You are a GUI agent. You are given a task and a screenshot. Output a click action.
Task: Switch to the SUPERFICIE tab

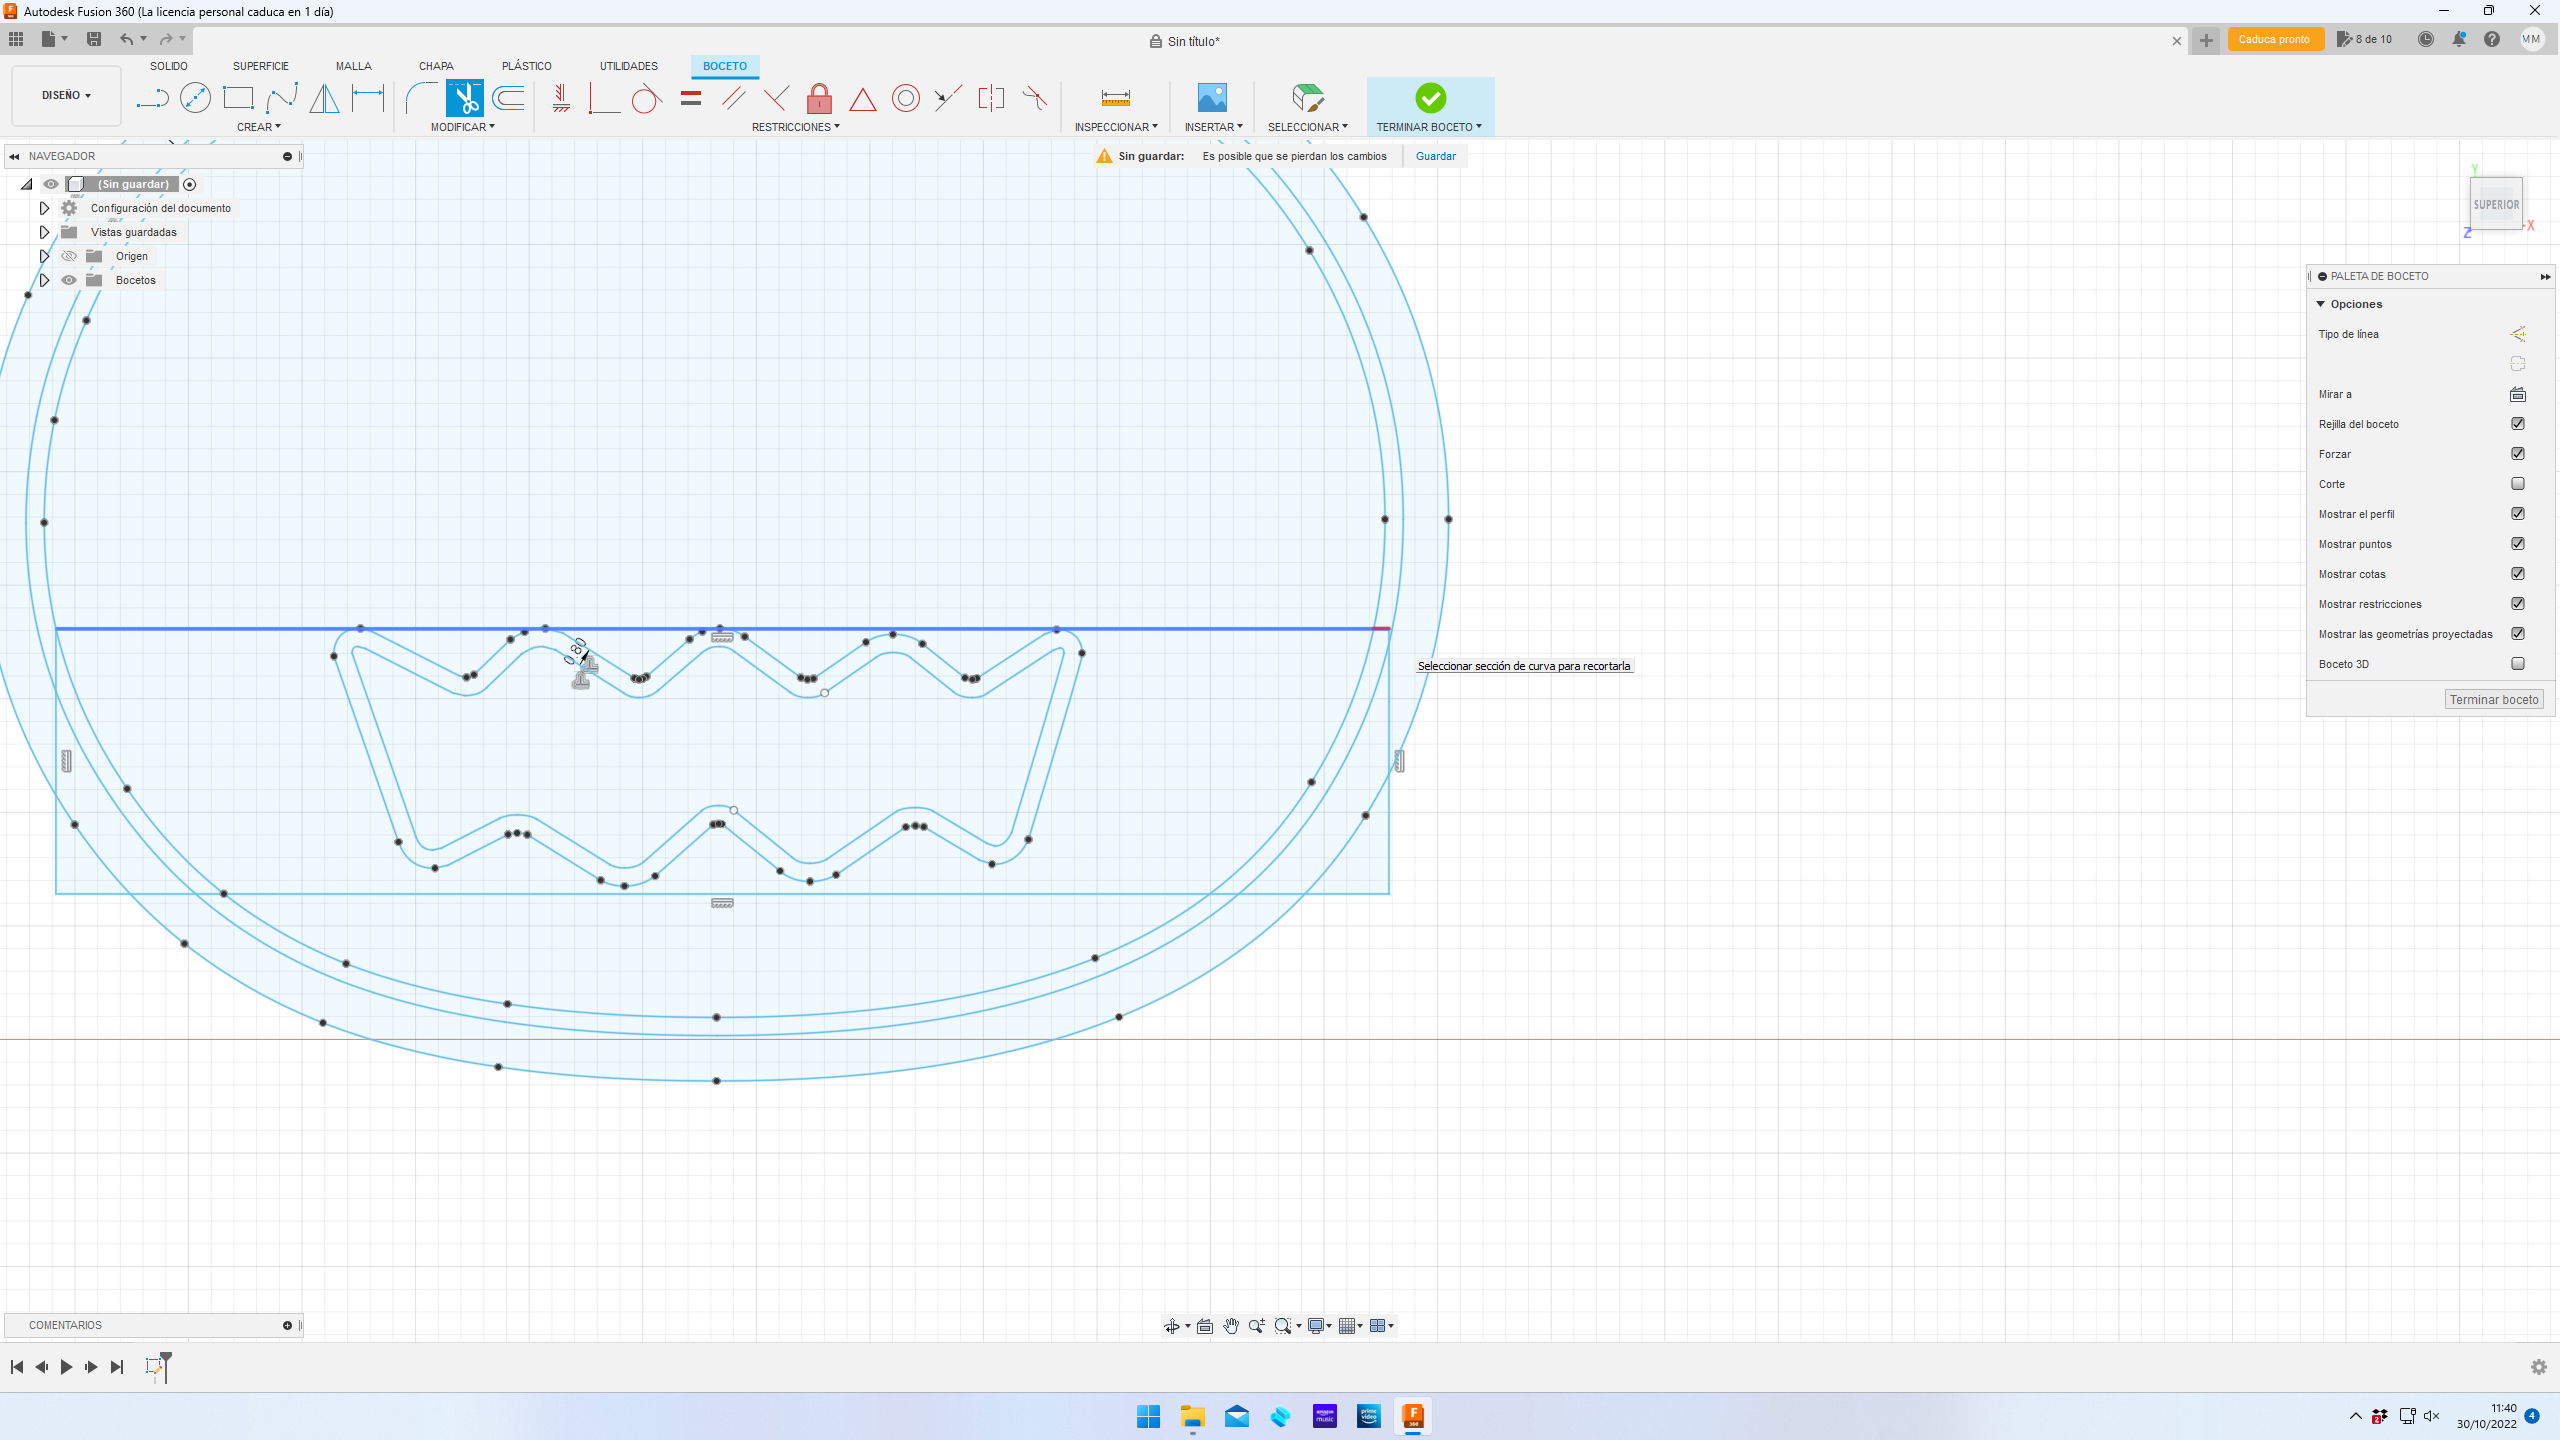pyautogui.click(x=260, y=66)
